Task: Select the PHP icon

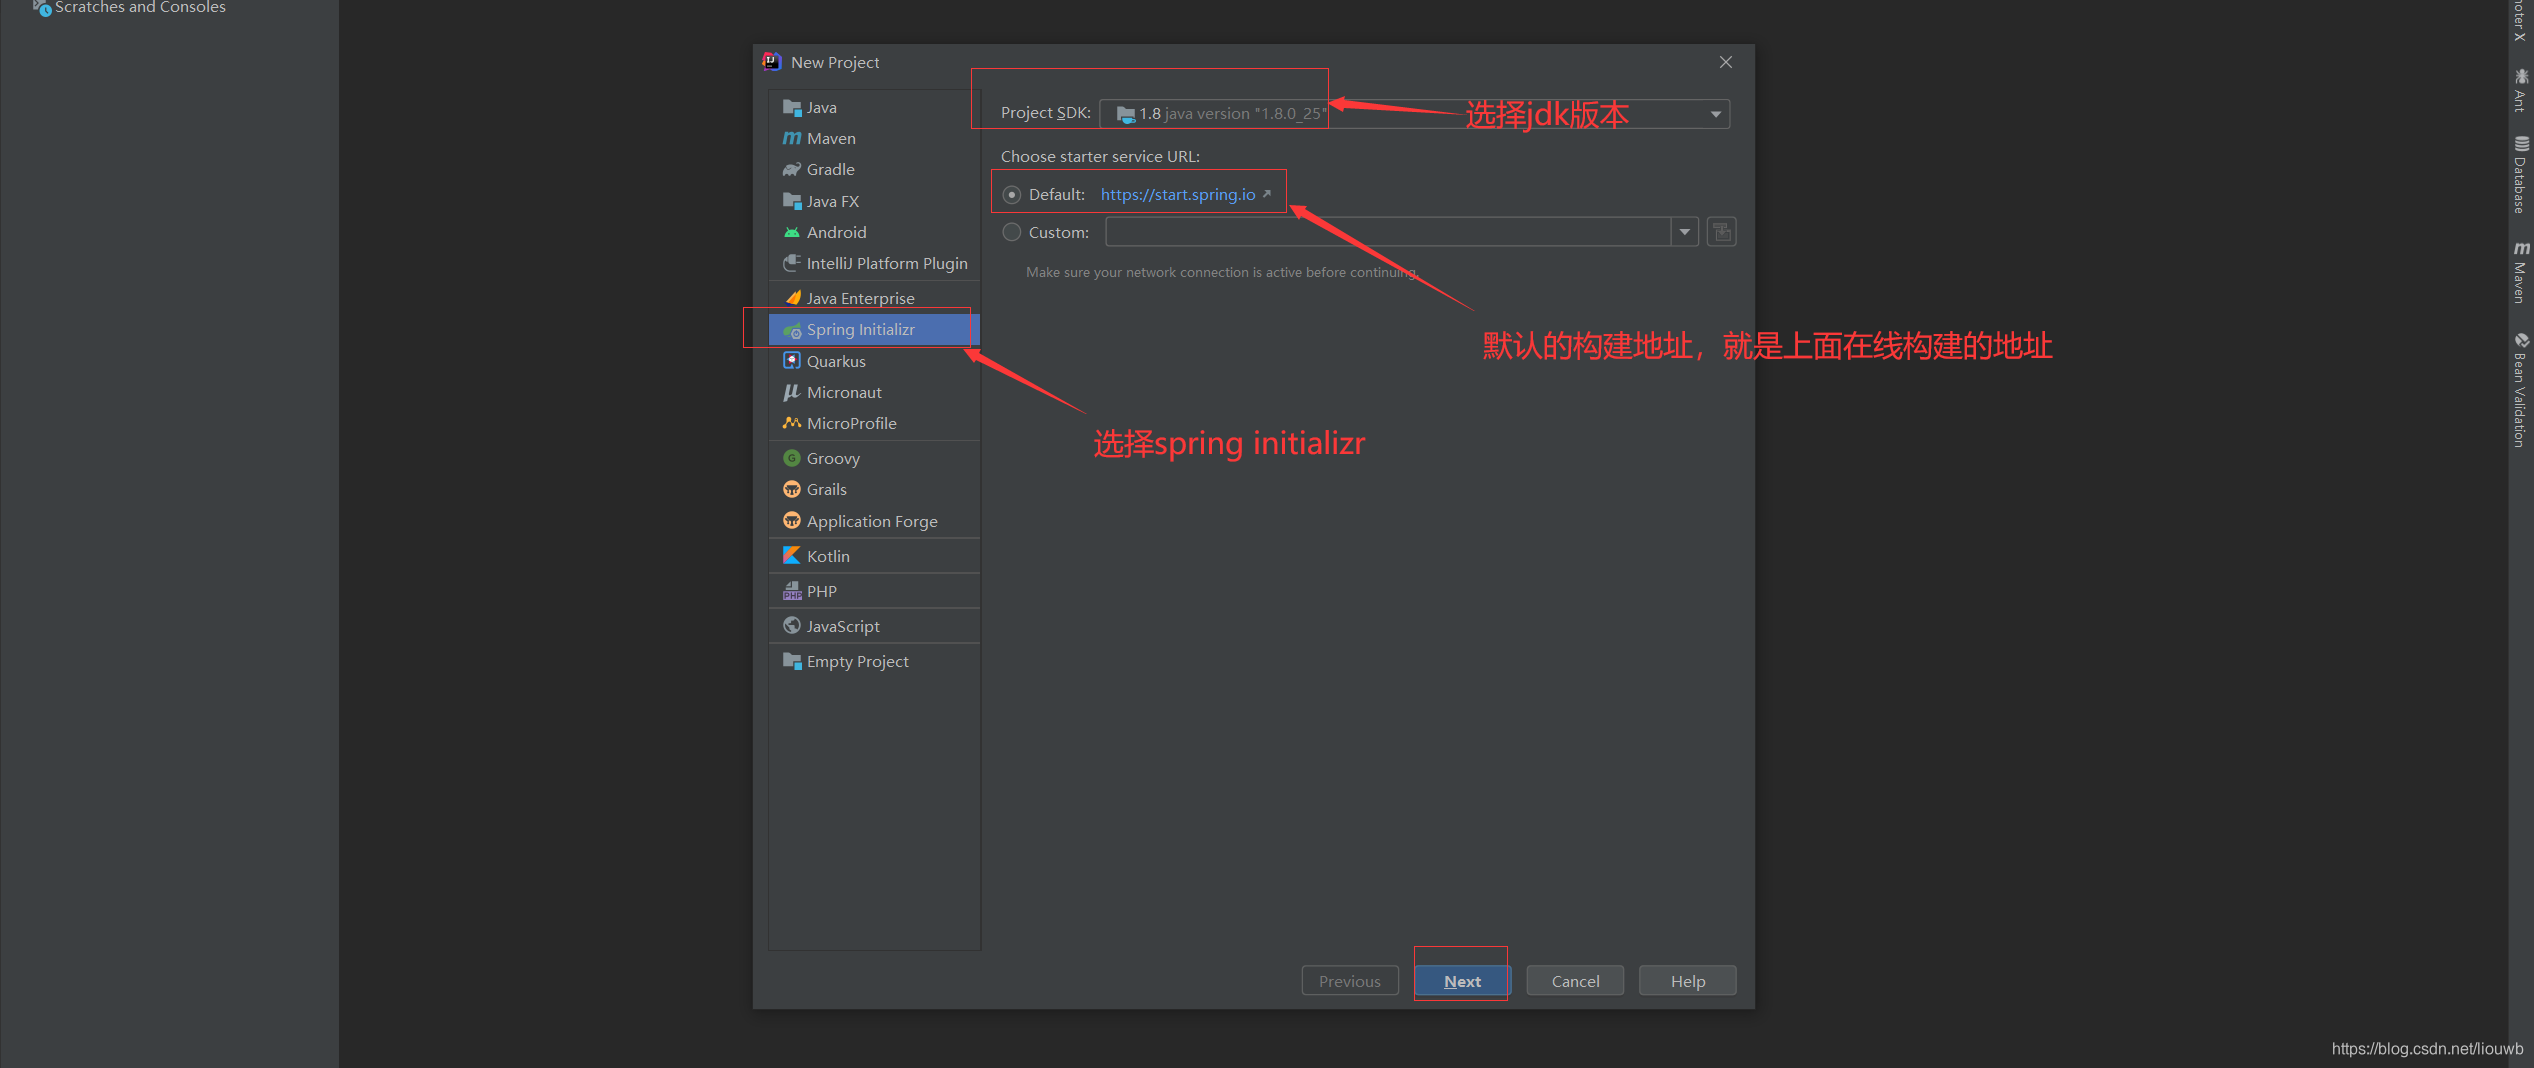Action: click(x=792, y=591)
